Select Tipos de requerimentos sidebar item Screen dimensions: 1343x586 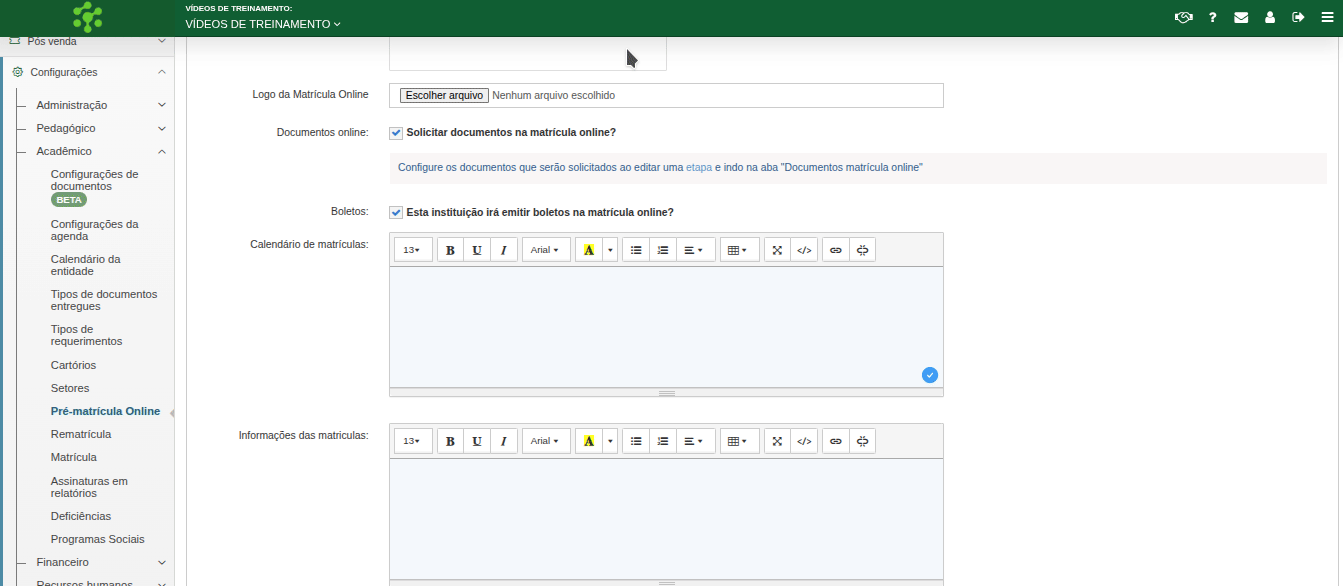[x=86, y=335]
